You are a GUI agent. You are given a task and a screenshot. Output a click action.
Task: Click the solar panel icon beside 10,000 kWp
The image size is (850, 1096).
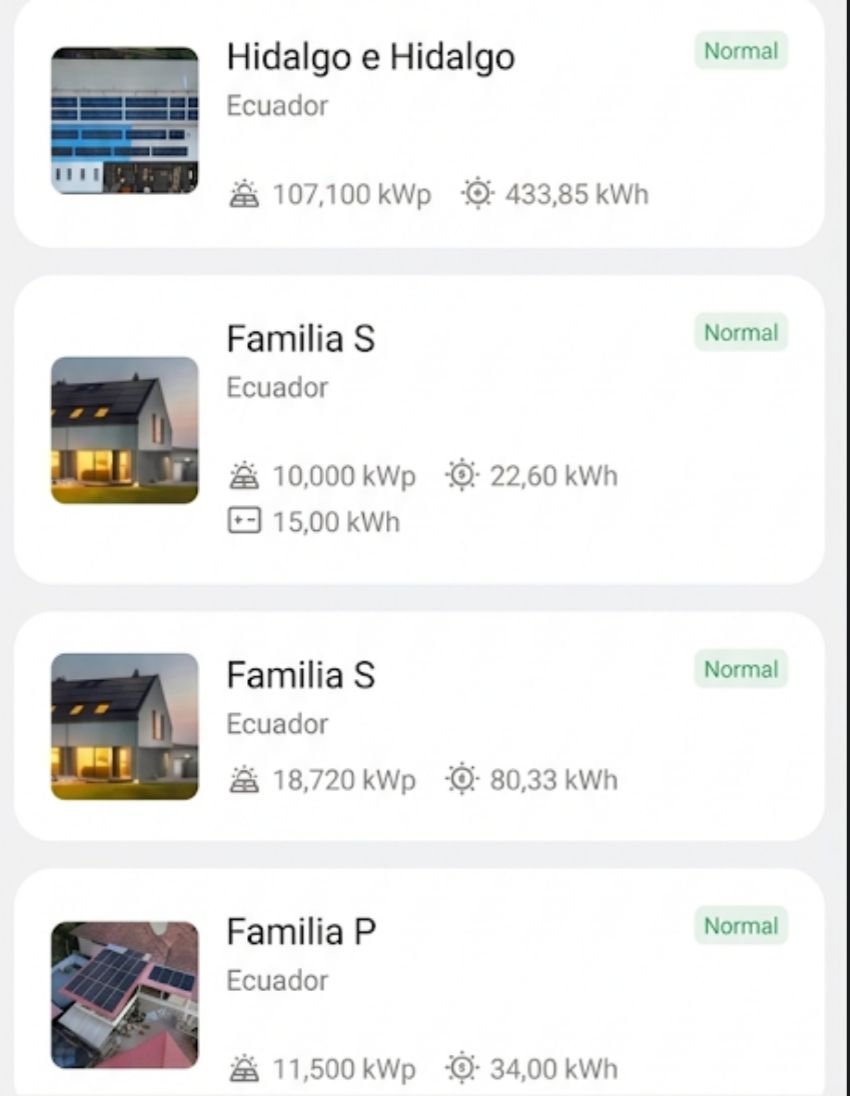click(241, 476)
